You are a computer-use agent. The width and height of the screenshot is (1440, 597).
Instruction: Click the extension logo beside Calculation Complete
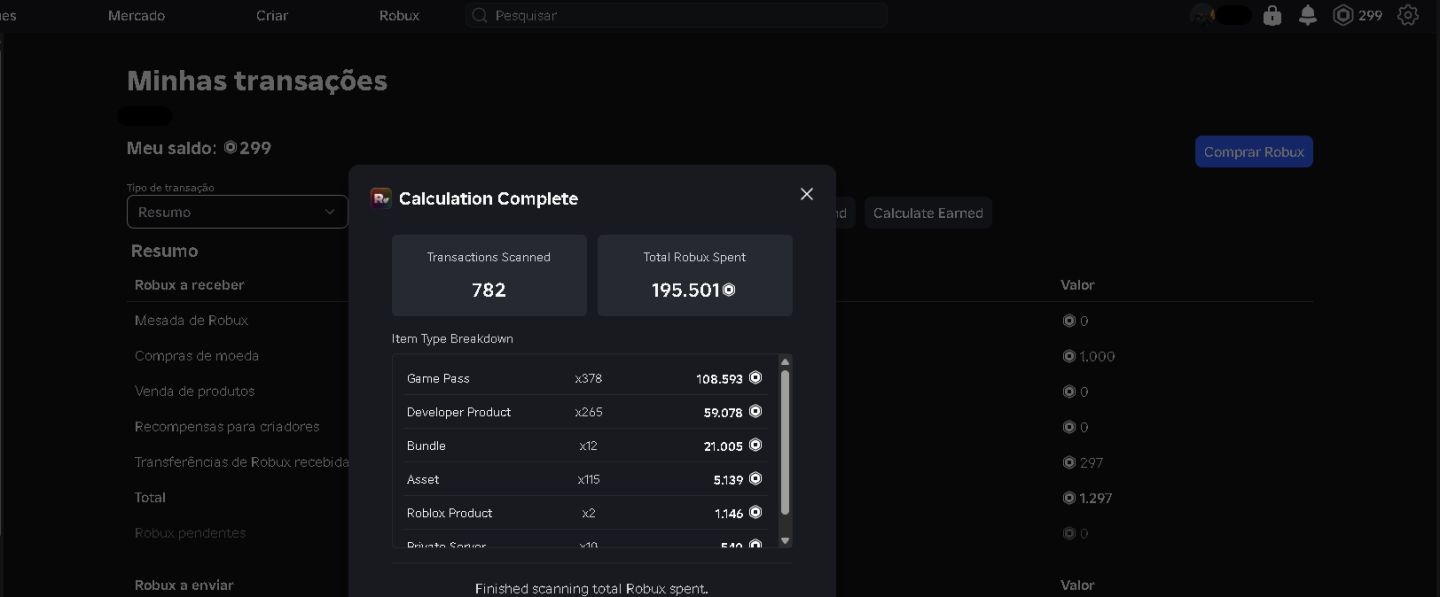380,198
